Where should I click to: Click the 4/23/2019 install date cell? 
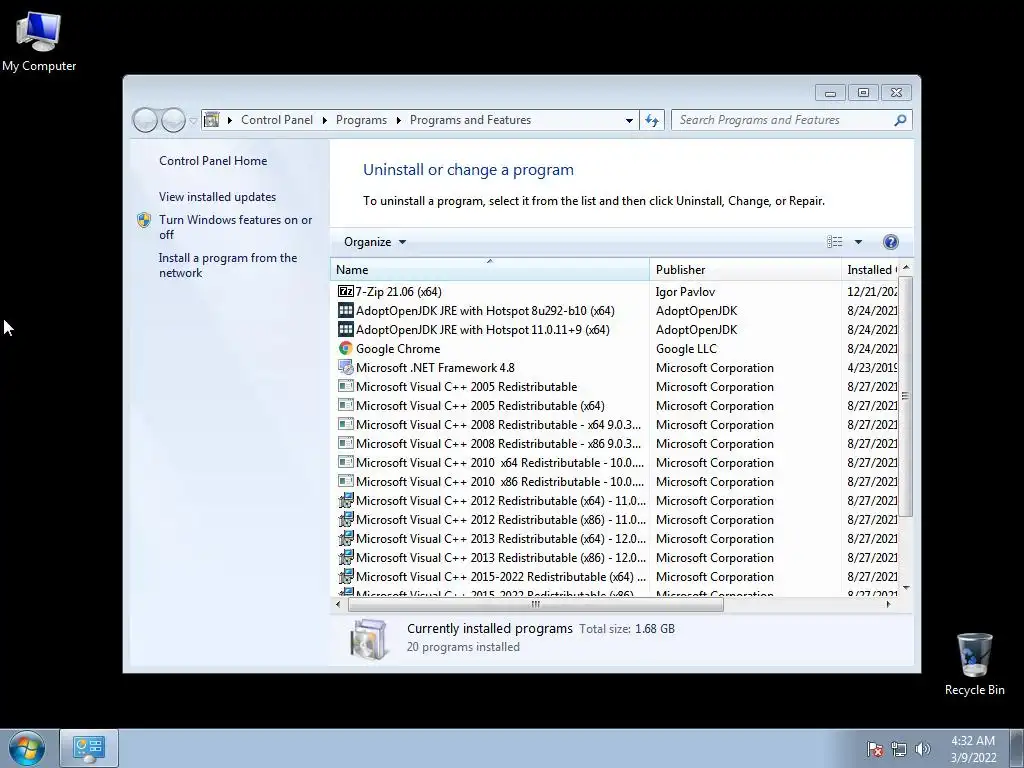872,368
